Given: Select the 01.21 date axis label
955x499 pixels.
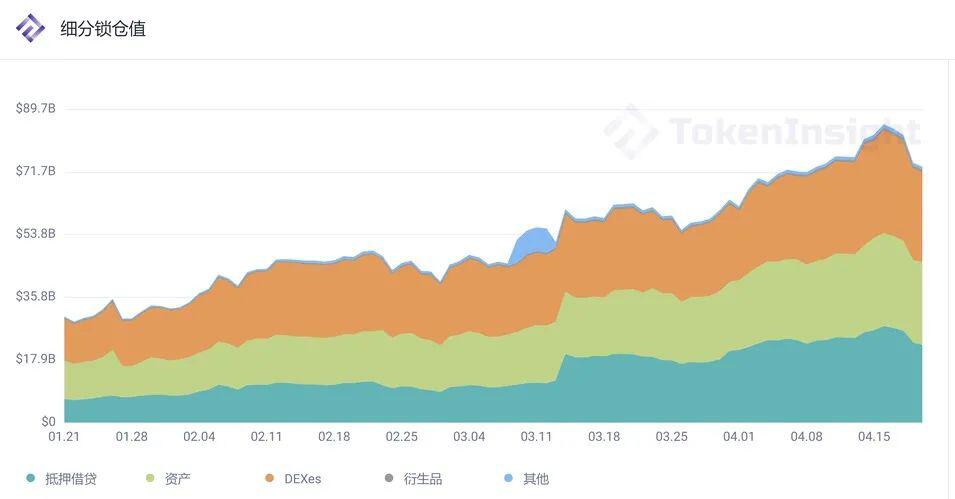Looking at the screenshot, I should [64, 437].
